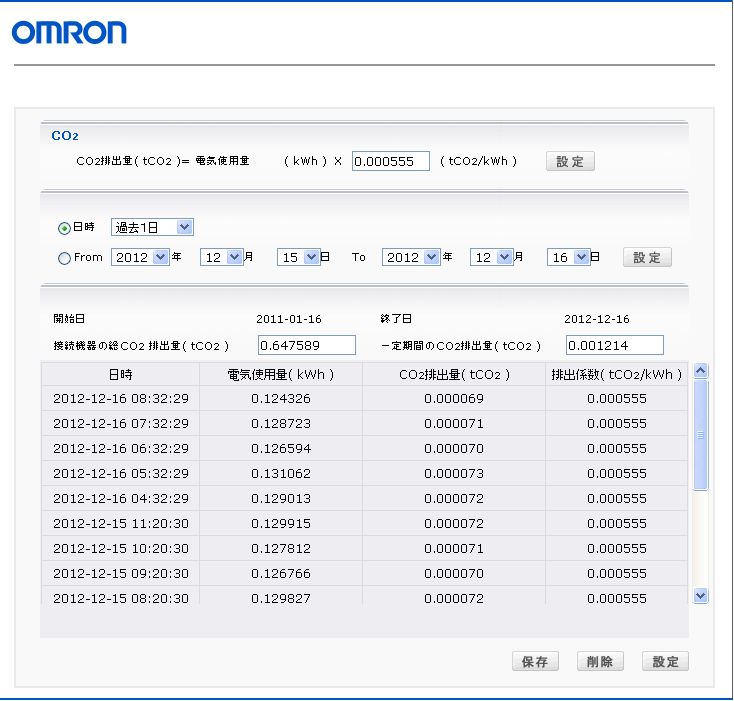The height and width of the screenshot is (701, 734).
Task: Open the From month dropdown
Action: [222, 257]
